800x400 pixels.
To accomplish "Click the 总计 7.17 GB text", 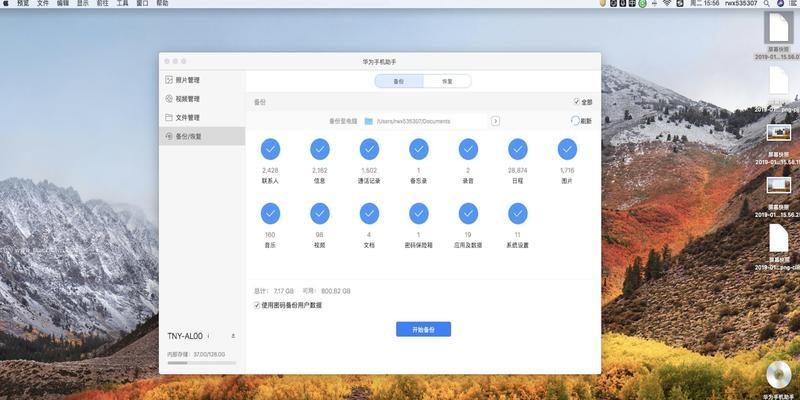I will click(x=274, y=291).
